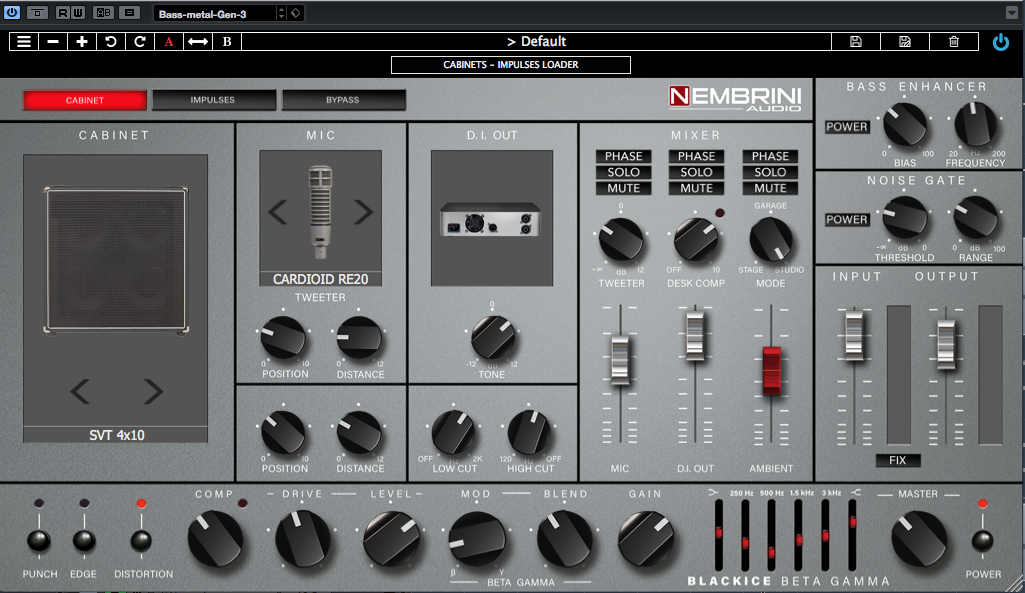Enable host Write automation W button

[77, 12]
